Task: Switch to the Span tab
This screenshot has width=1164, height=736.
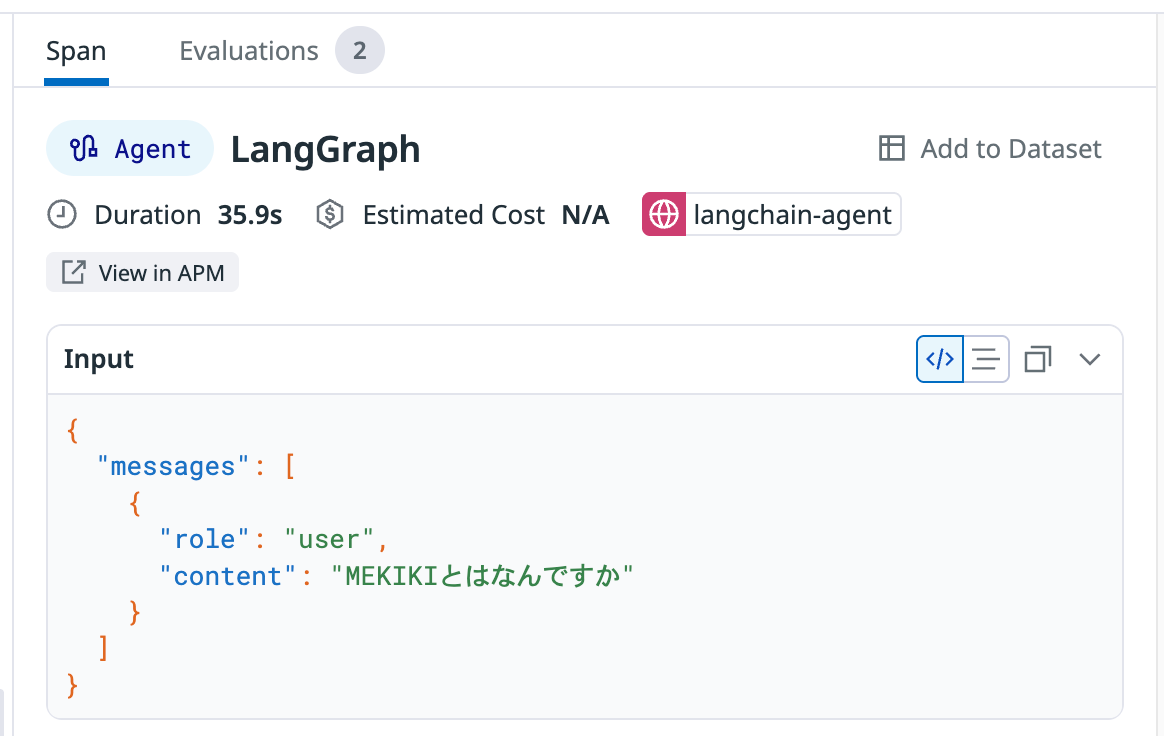Action: pyautogui.click(x=76, y=51)
